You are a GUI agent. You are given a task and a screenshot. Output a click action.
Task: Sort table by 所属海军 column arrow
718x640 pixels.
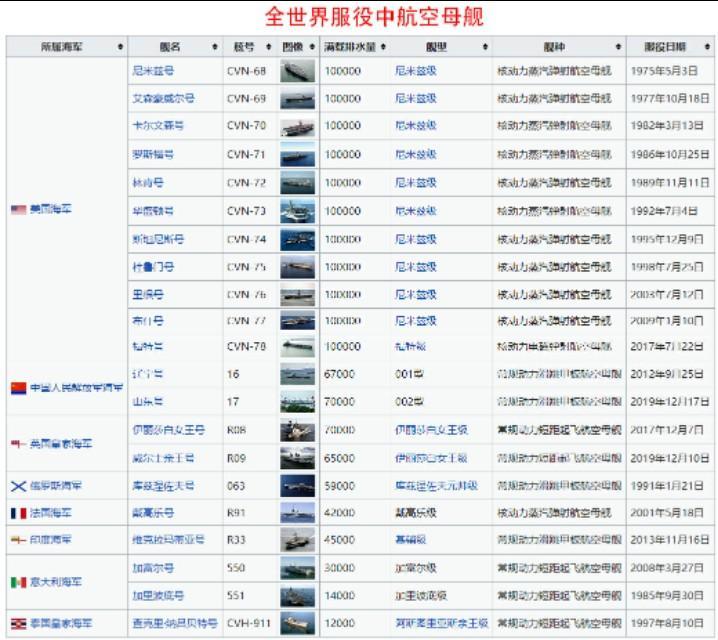120,47
